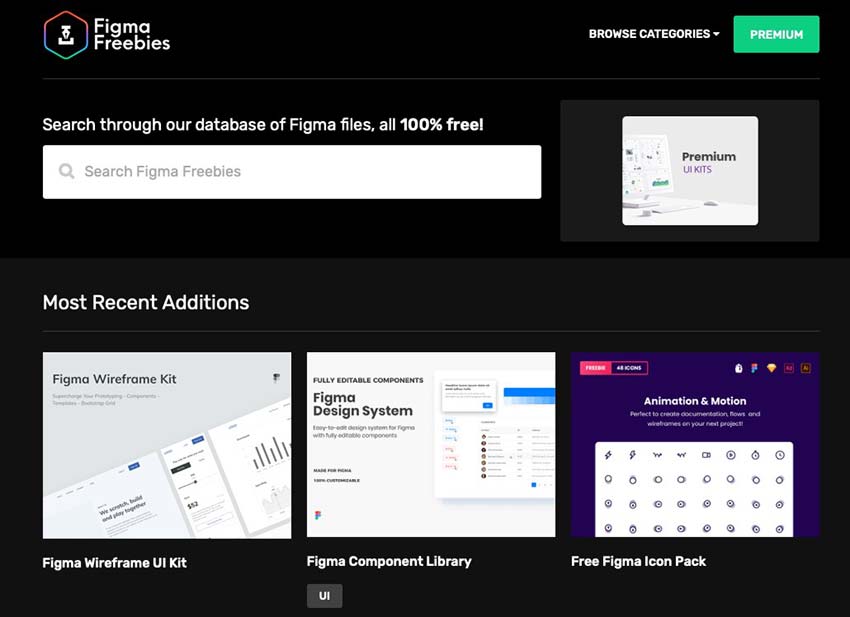The image size is (850, 617).
Task: Click the magnifying glass search icon
Action: coord(67,171)
